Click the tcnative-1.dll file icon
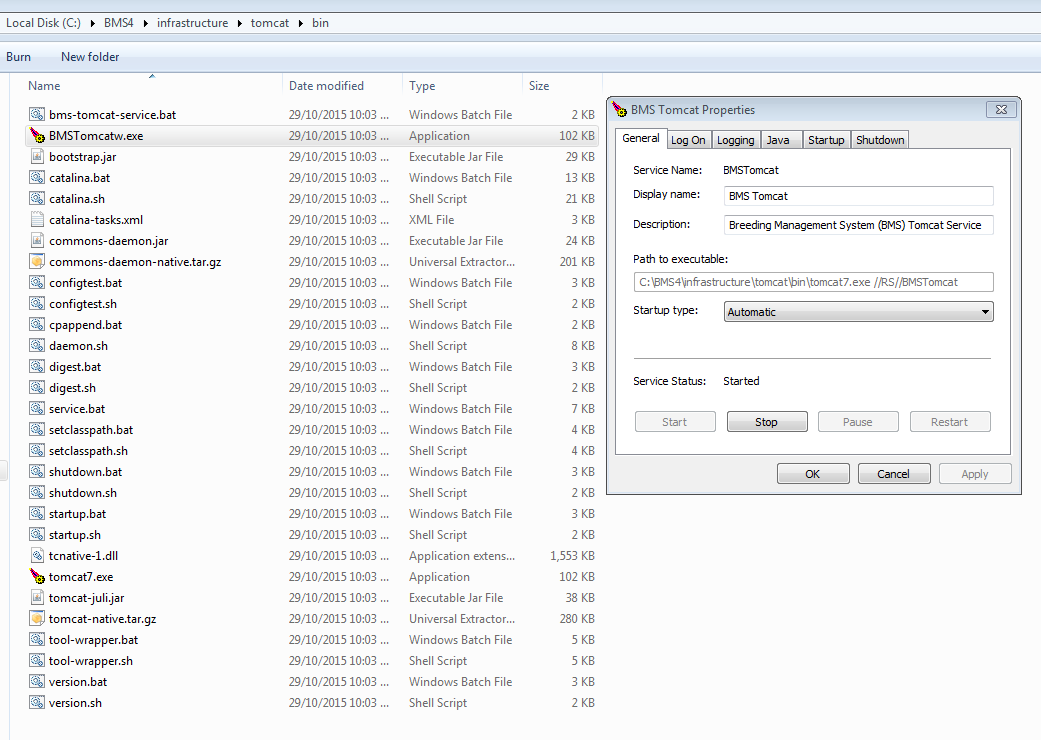 [37, 556]
